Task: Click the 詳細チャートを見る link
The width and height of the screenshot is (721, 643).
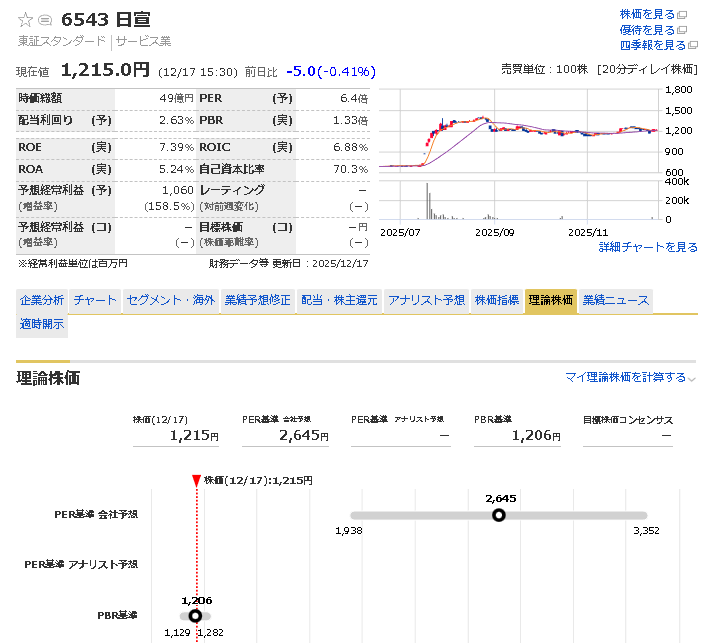Action: (x=648, y=247)
